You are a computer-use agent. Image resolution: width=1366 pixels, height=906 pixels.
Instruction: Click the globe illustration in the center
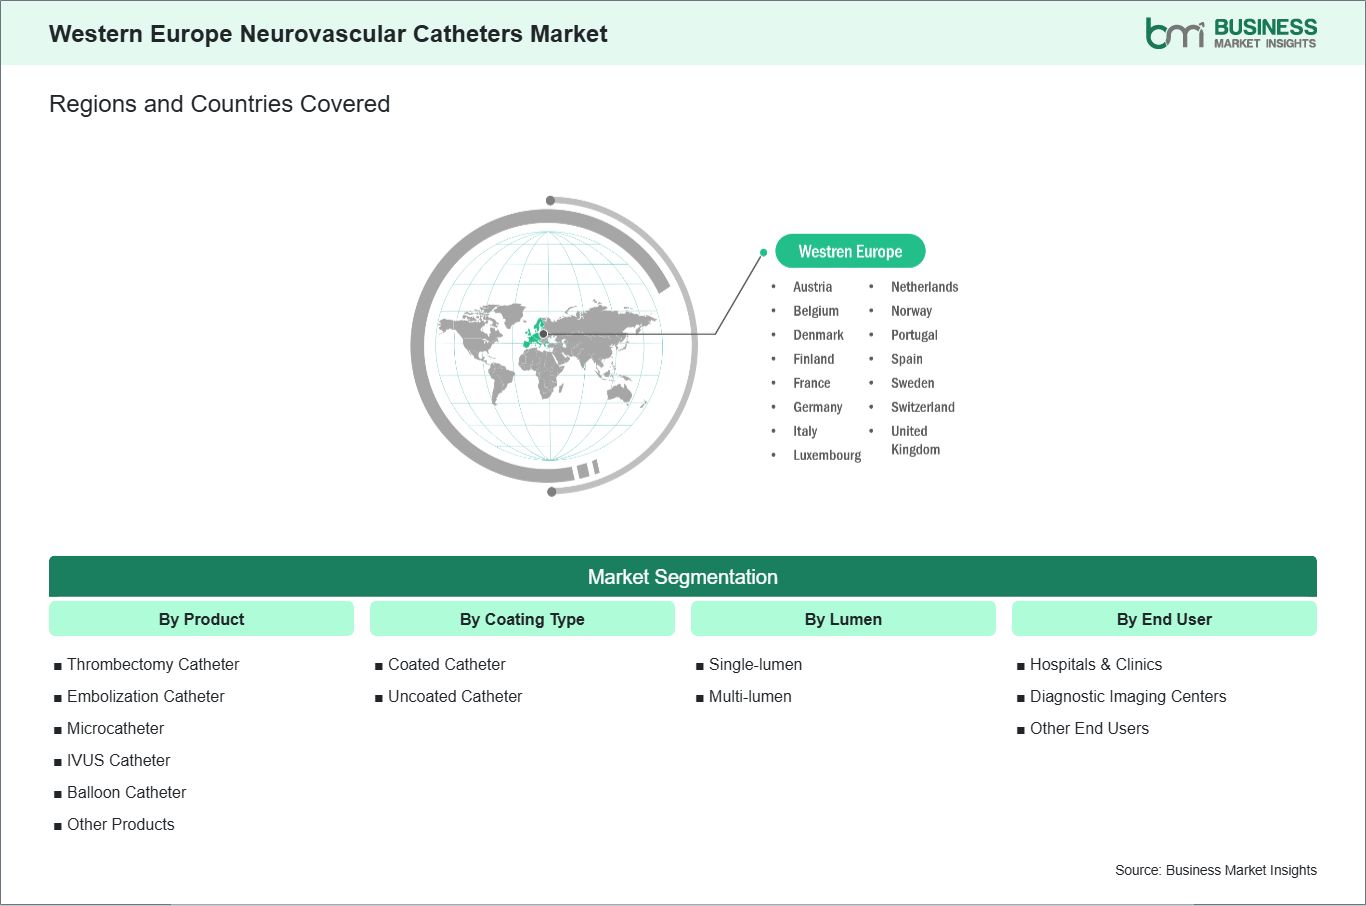[550, 345]
